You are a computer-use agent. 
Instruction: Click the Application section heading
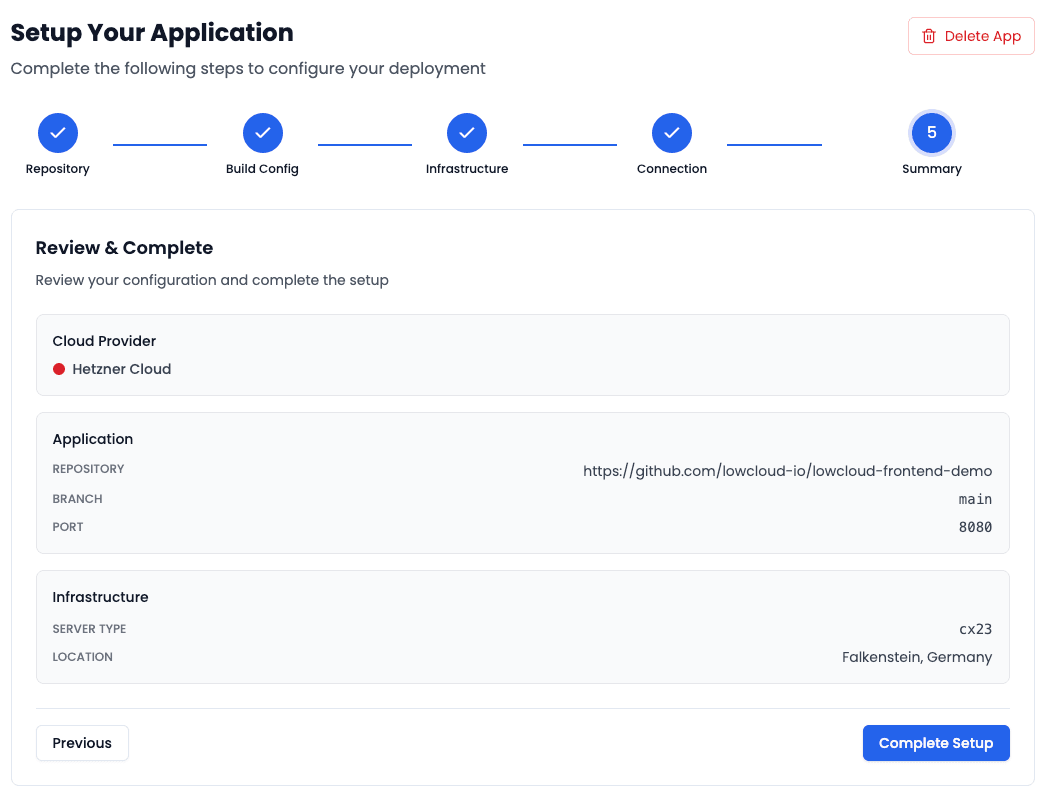92,438
